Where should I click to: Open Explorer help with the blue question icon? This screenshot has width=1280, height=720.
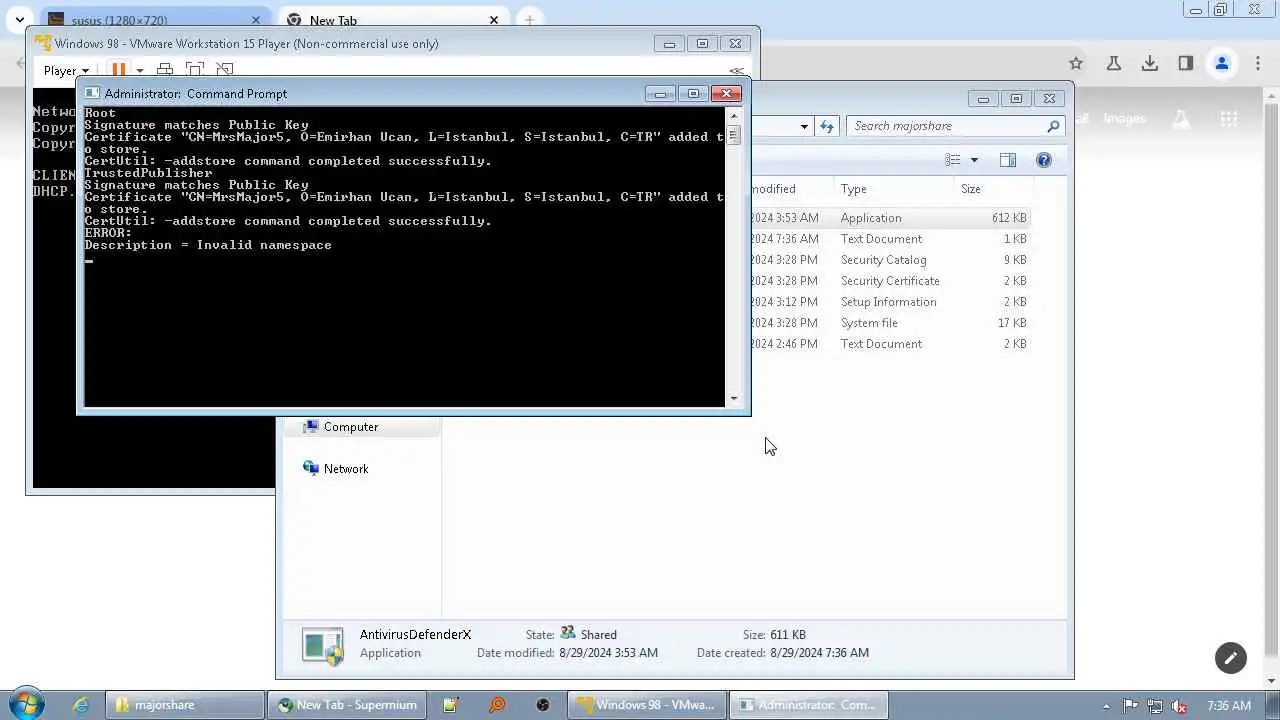(1044, 160)
